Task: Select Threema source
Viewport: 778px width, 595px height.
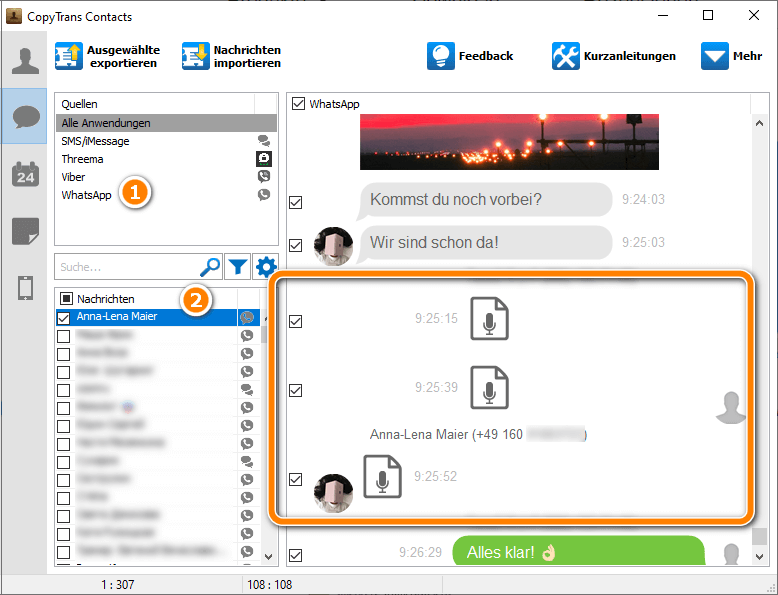Action: (x=166, y=159)
